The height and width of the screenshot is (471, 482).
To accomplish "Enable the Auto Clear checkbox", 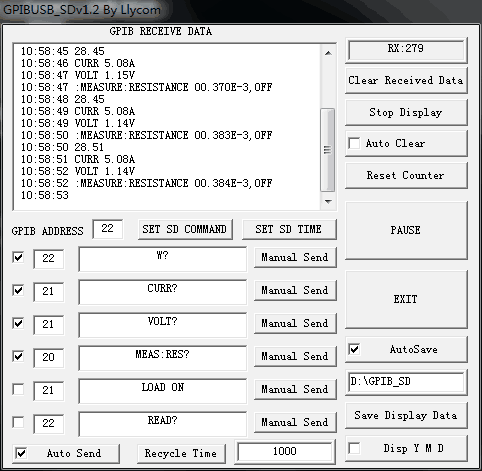I will coord(354,144).
